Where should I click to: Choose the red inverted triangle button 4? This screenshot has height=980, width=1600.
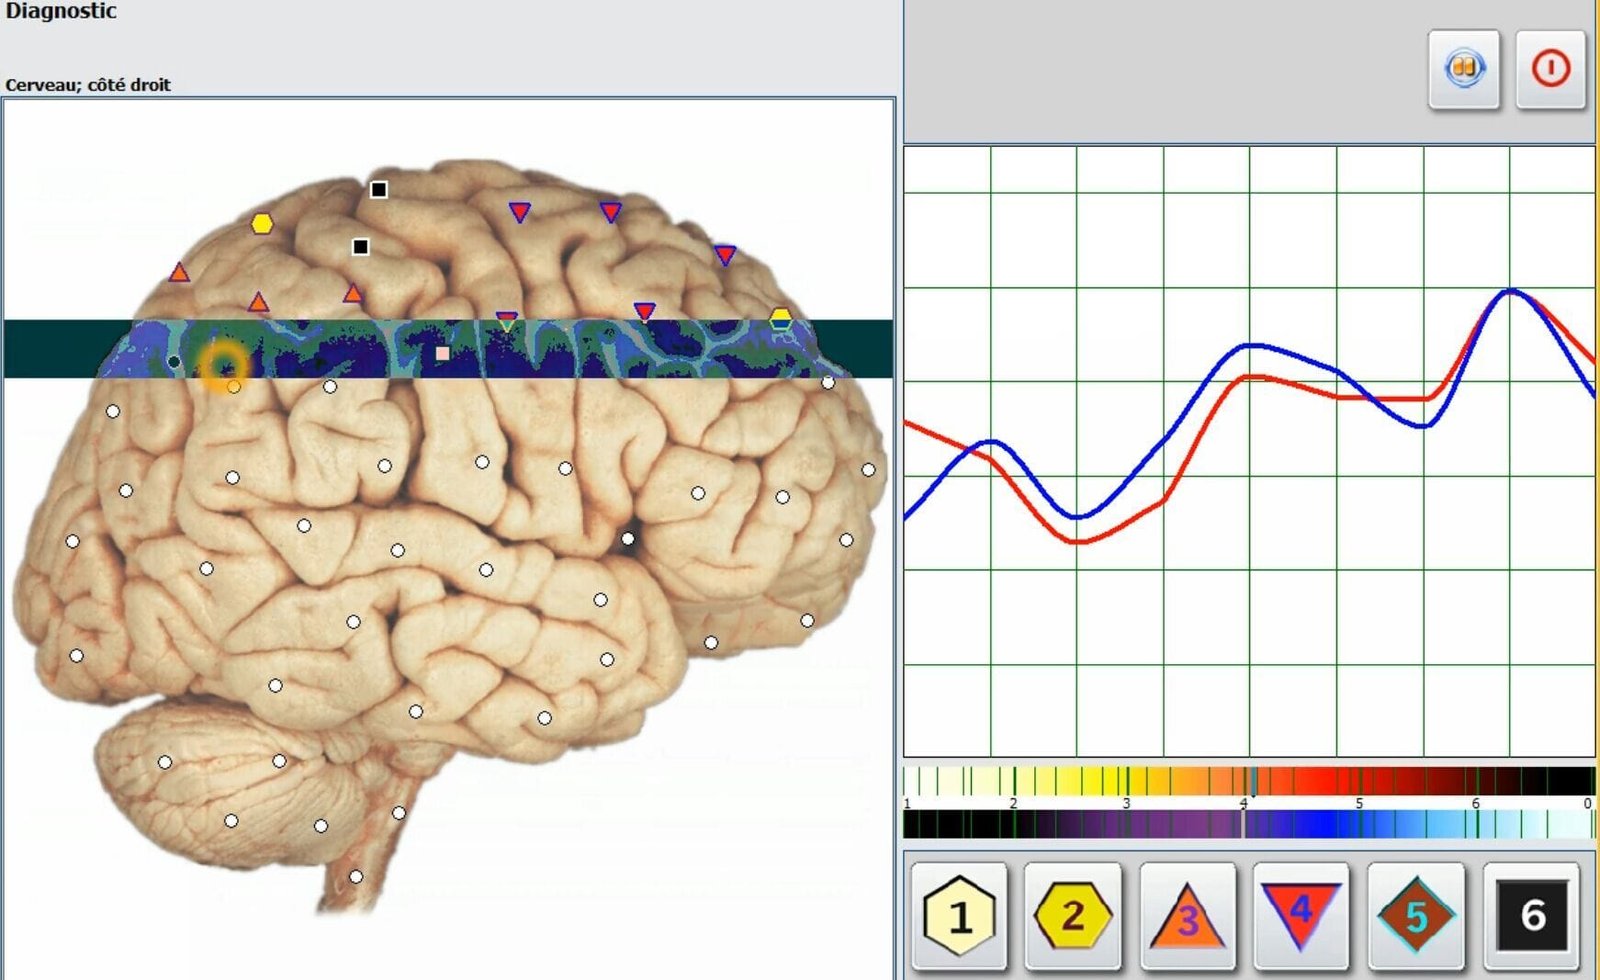(1300, 915)
